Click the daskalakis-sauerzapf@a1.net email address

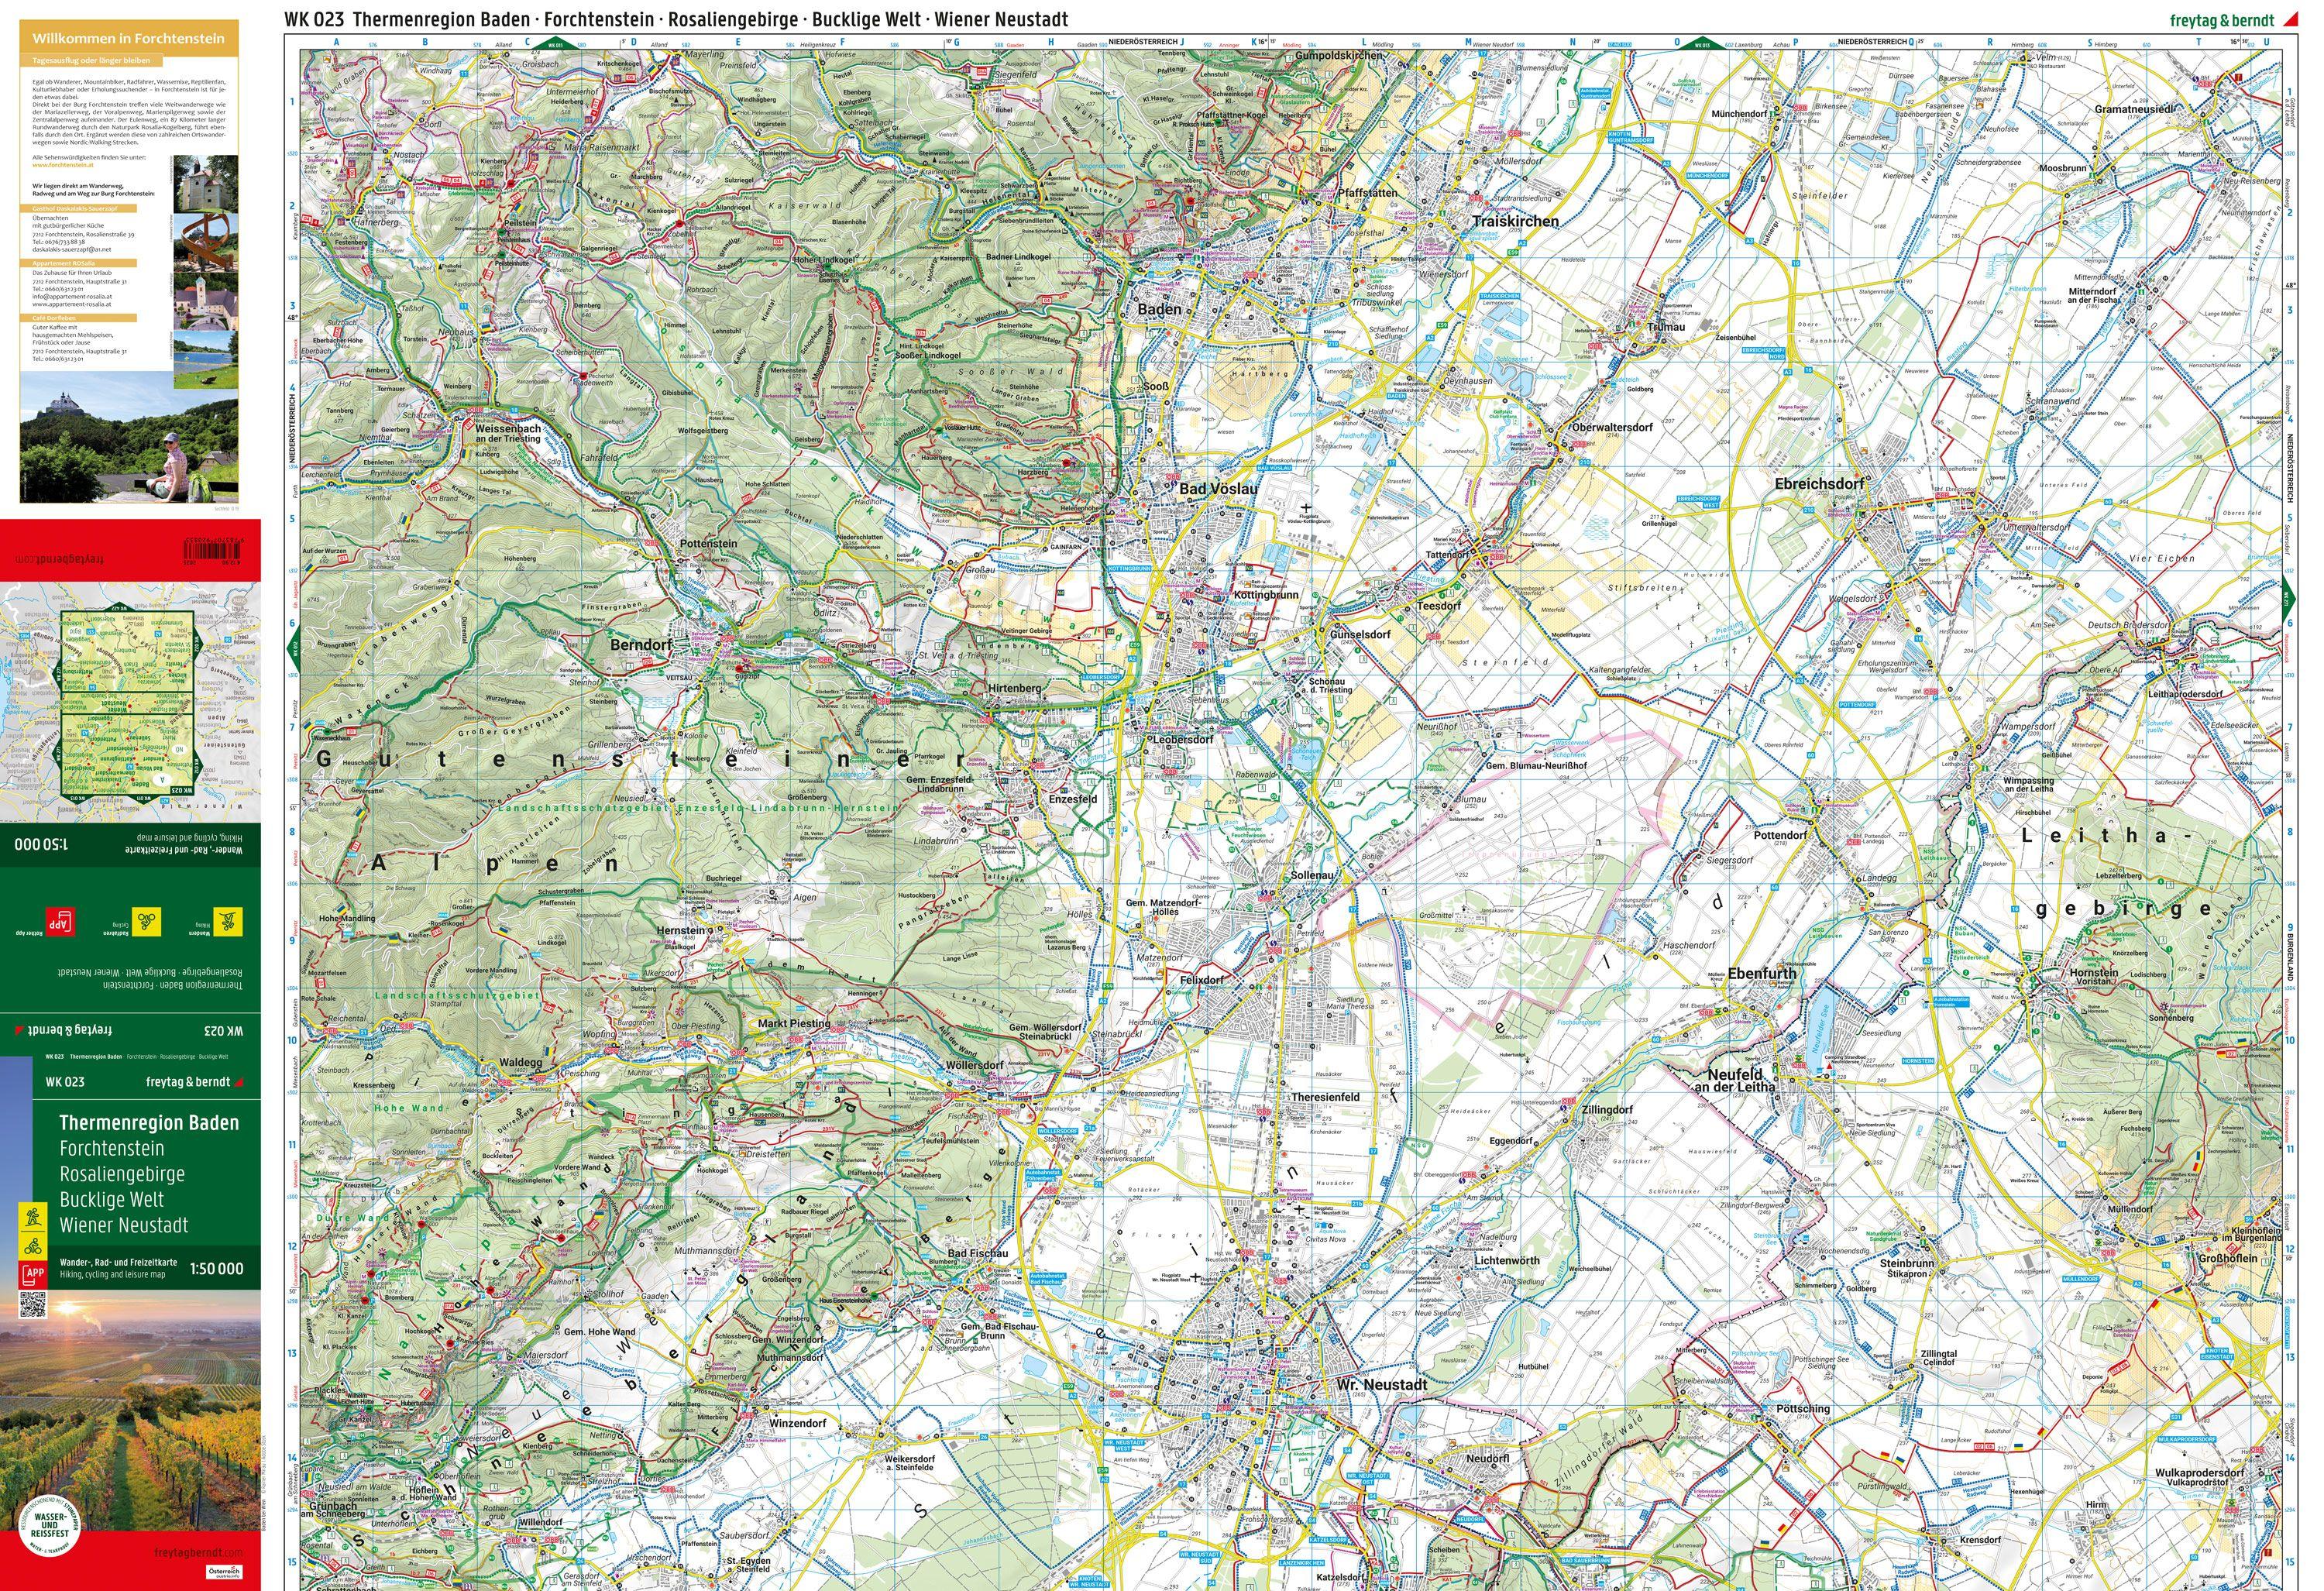72,249
